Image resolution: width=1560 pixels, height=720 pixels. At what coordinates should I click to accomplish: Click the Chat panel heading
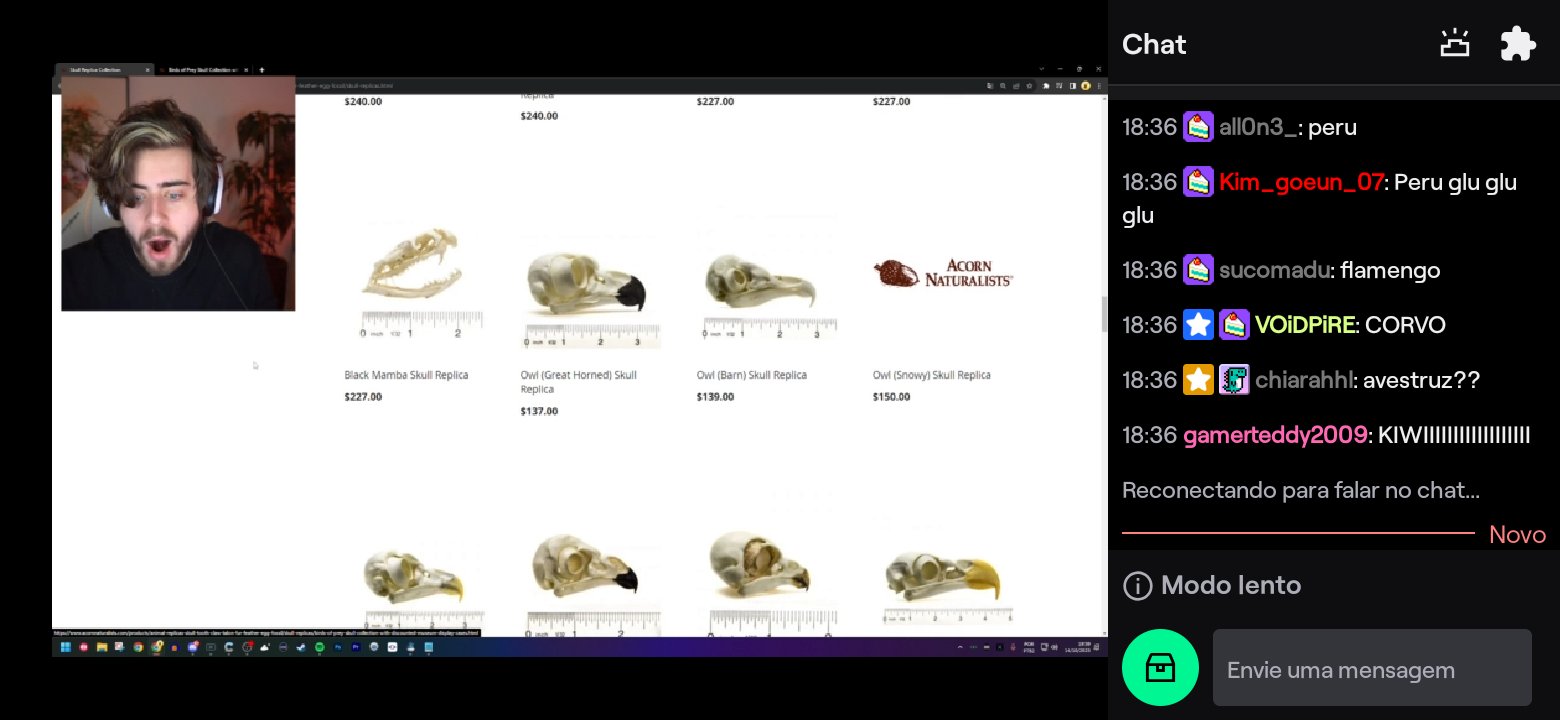point(1154,44)
